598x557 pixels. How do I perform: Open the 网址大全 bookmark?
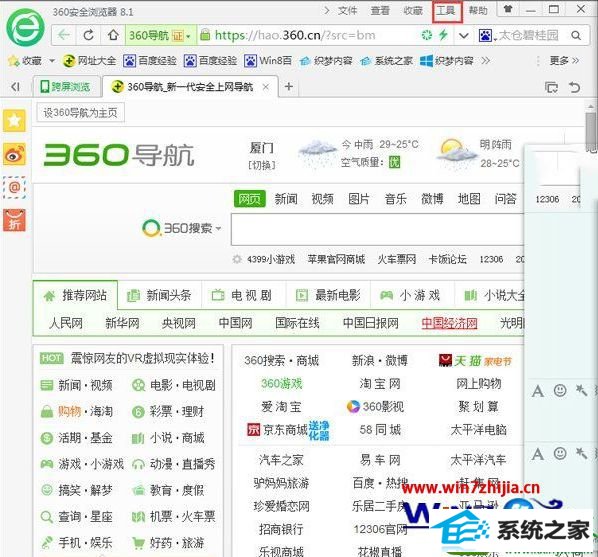pos(90,61)
